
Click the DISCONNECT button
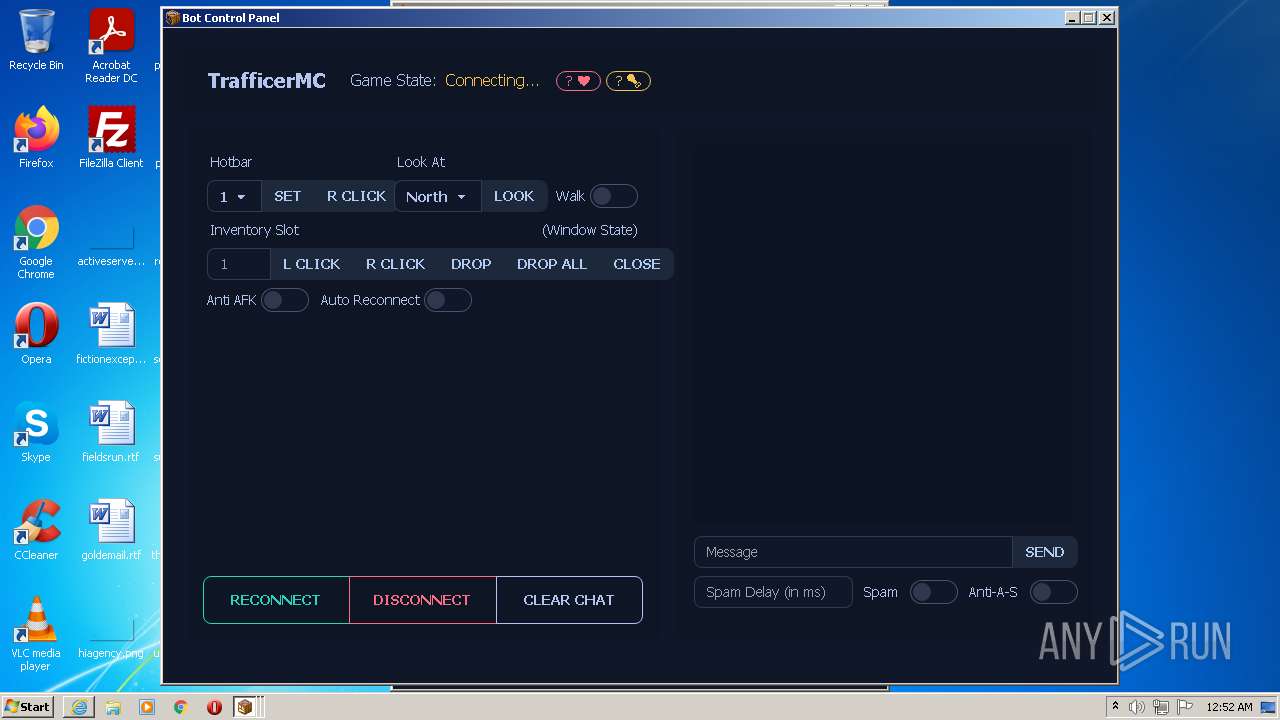[x=422, y=600]
